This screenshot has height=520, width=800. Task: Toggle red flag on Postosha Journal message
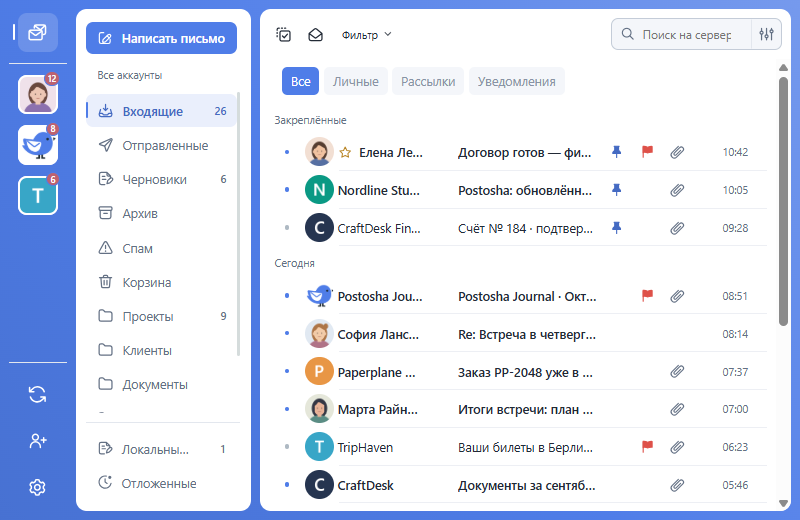[647, 295]
